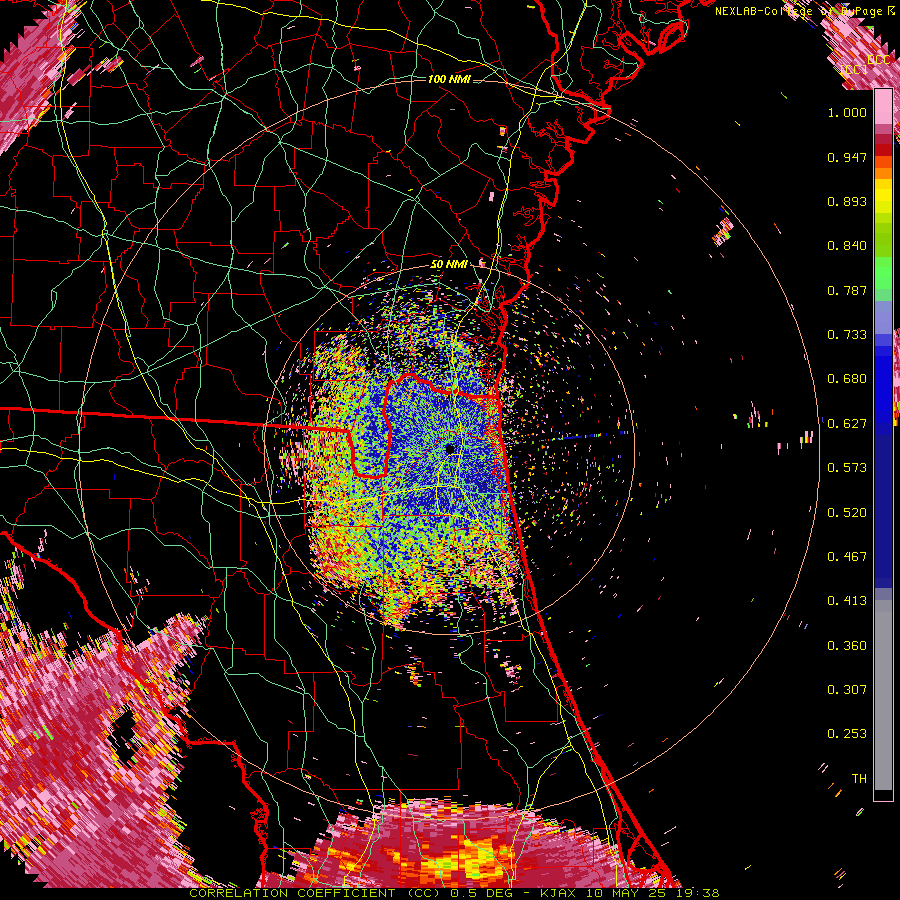The image size is (900, 900).
Task: Click the "[CC]" product label above the color bar
Action: point(854,69)
